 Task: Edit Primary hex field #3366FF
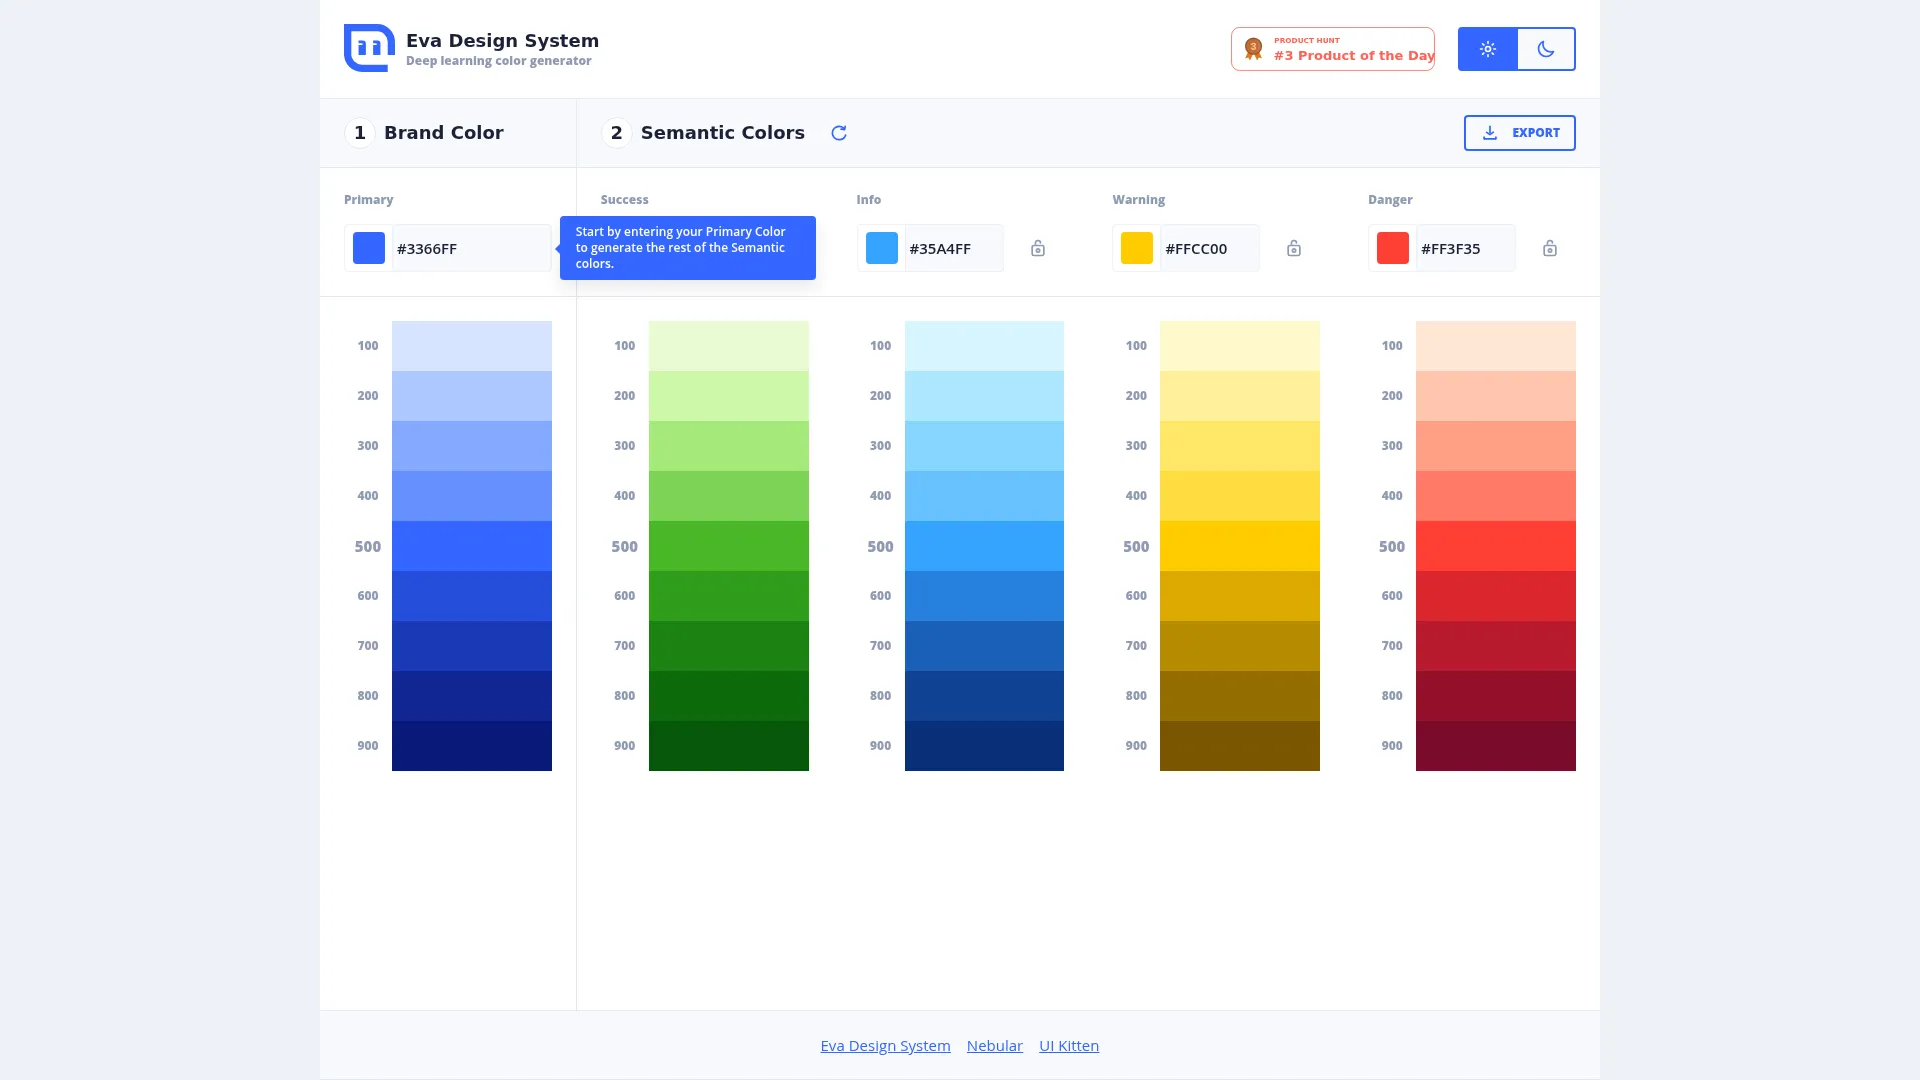[x=471, y=248]
